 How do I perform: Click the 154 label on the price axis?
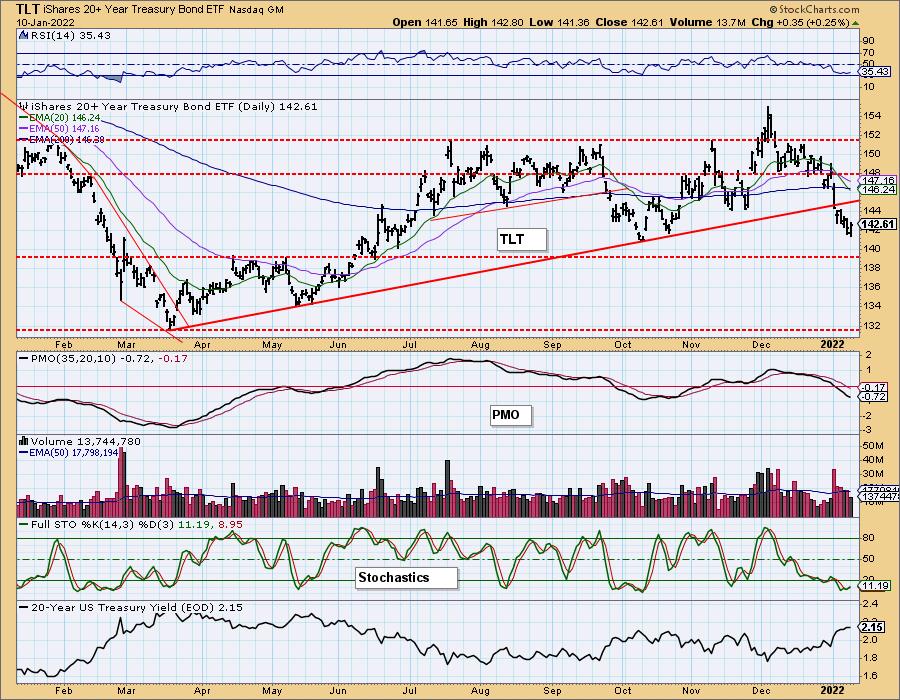pos(872,115)
